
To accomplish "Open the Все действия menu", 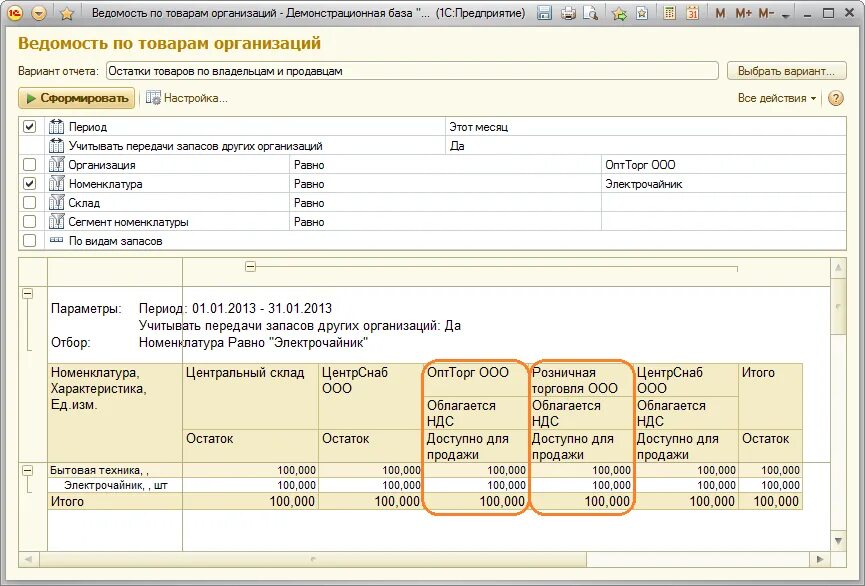I will 776,98.
